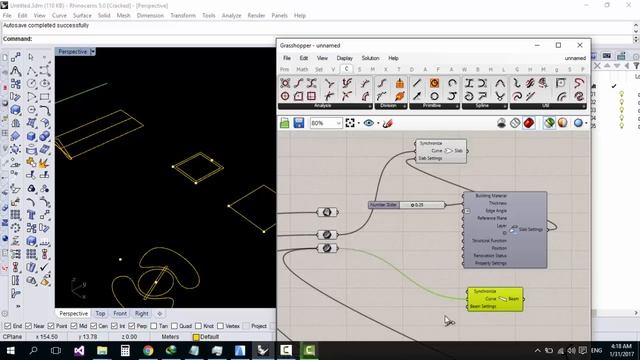Click the red swirl icon in Util panel
This screenshot has height=360, width=640.
point(579,83)
